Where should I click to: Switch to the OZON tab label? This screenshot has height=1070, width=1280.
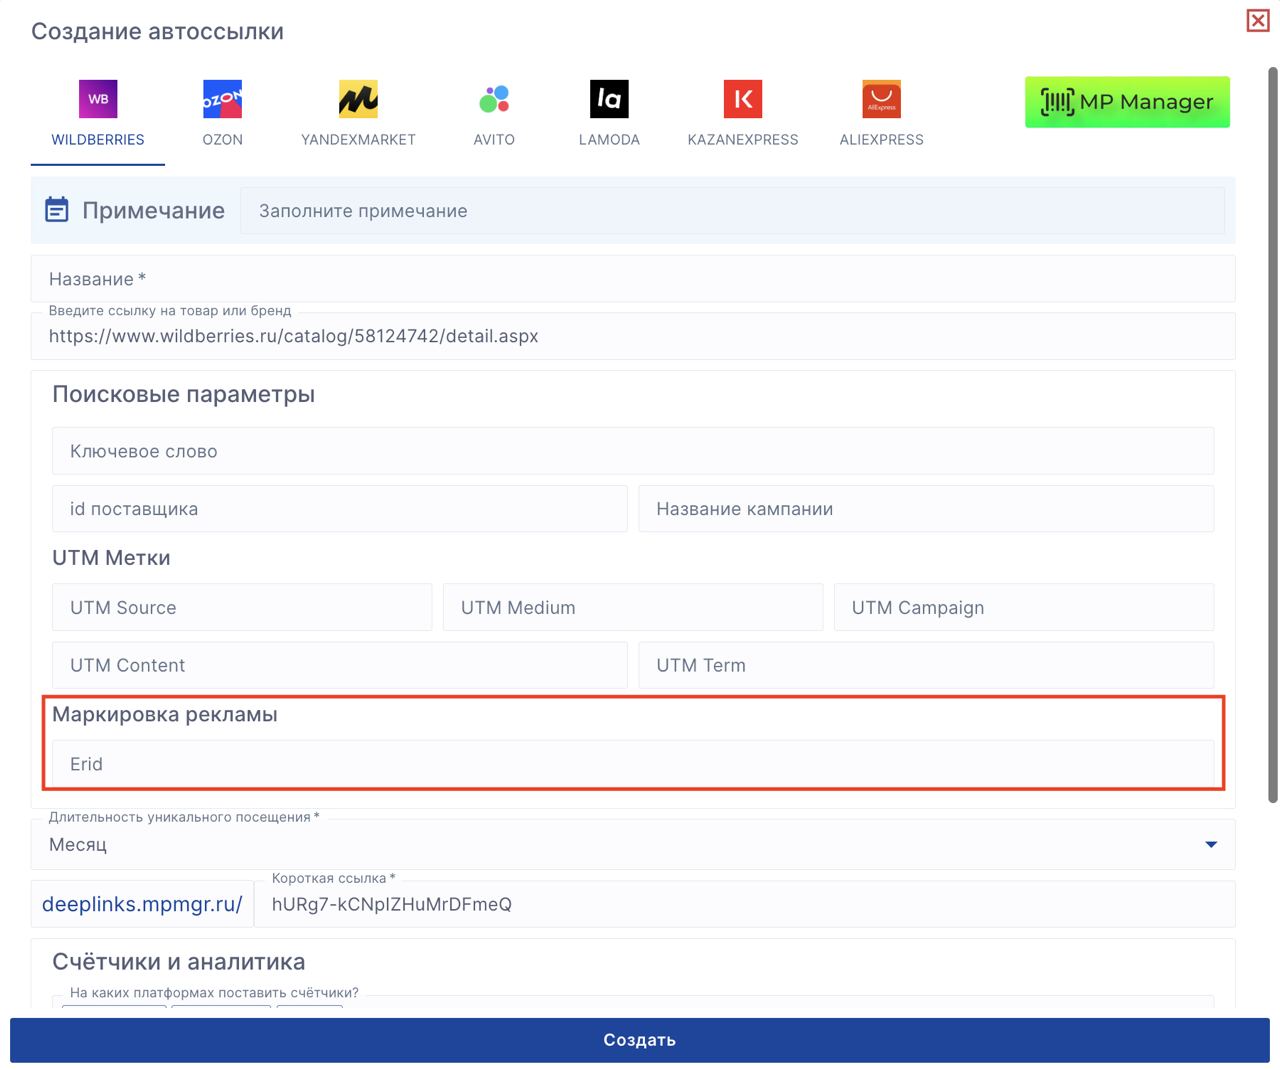point(222,140)
